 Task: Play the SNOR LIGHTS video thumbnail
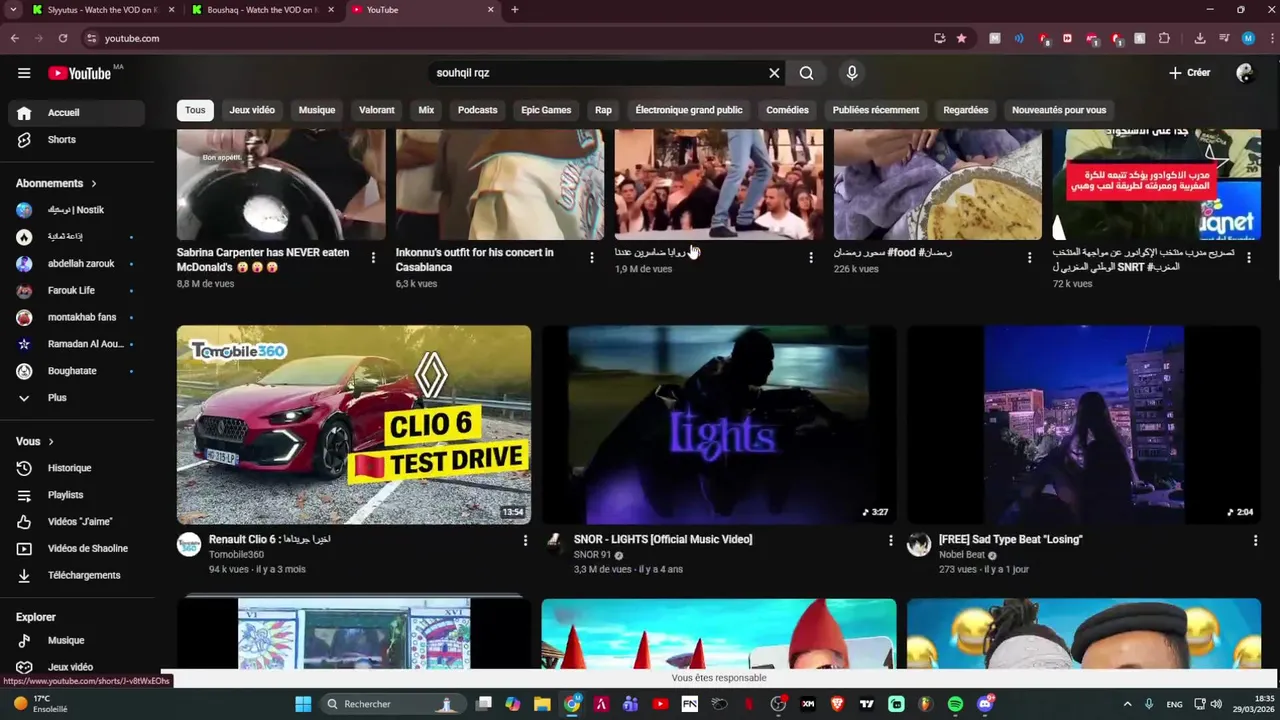pos(719,425)
